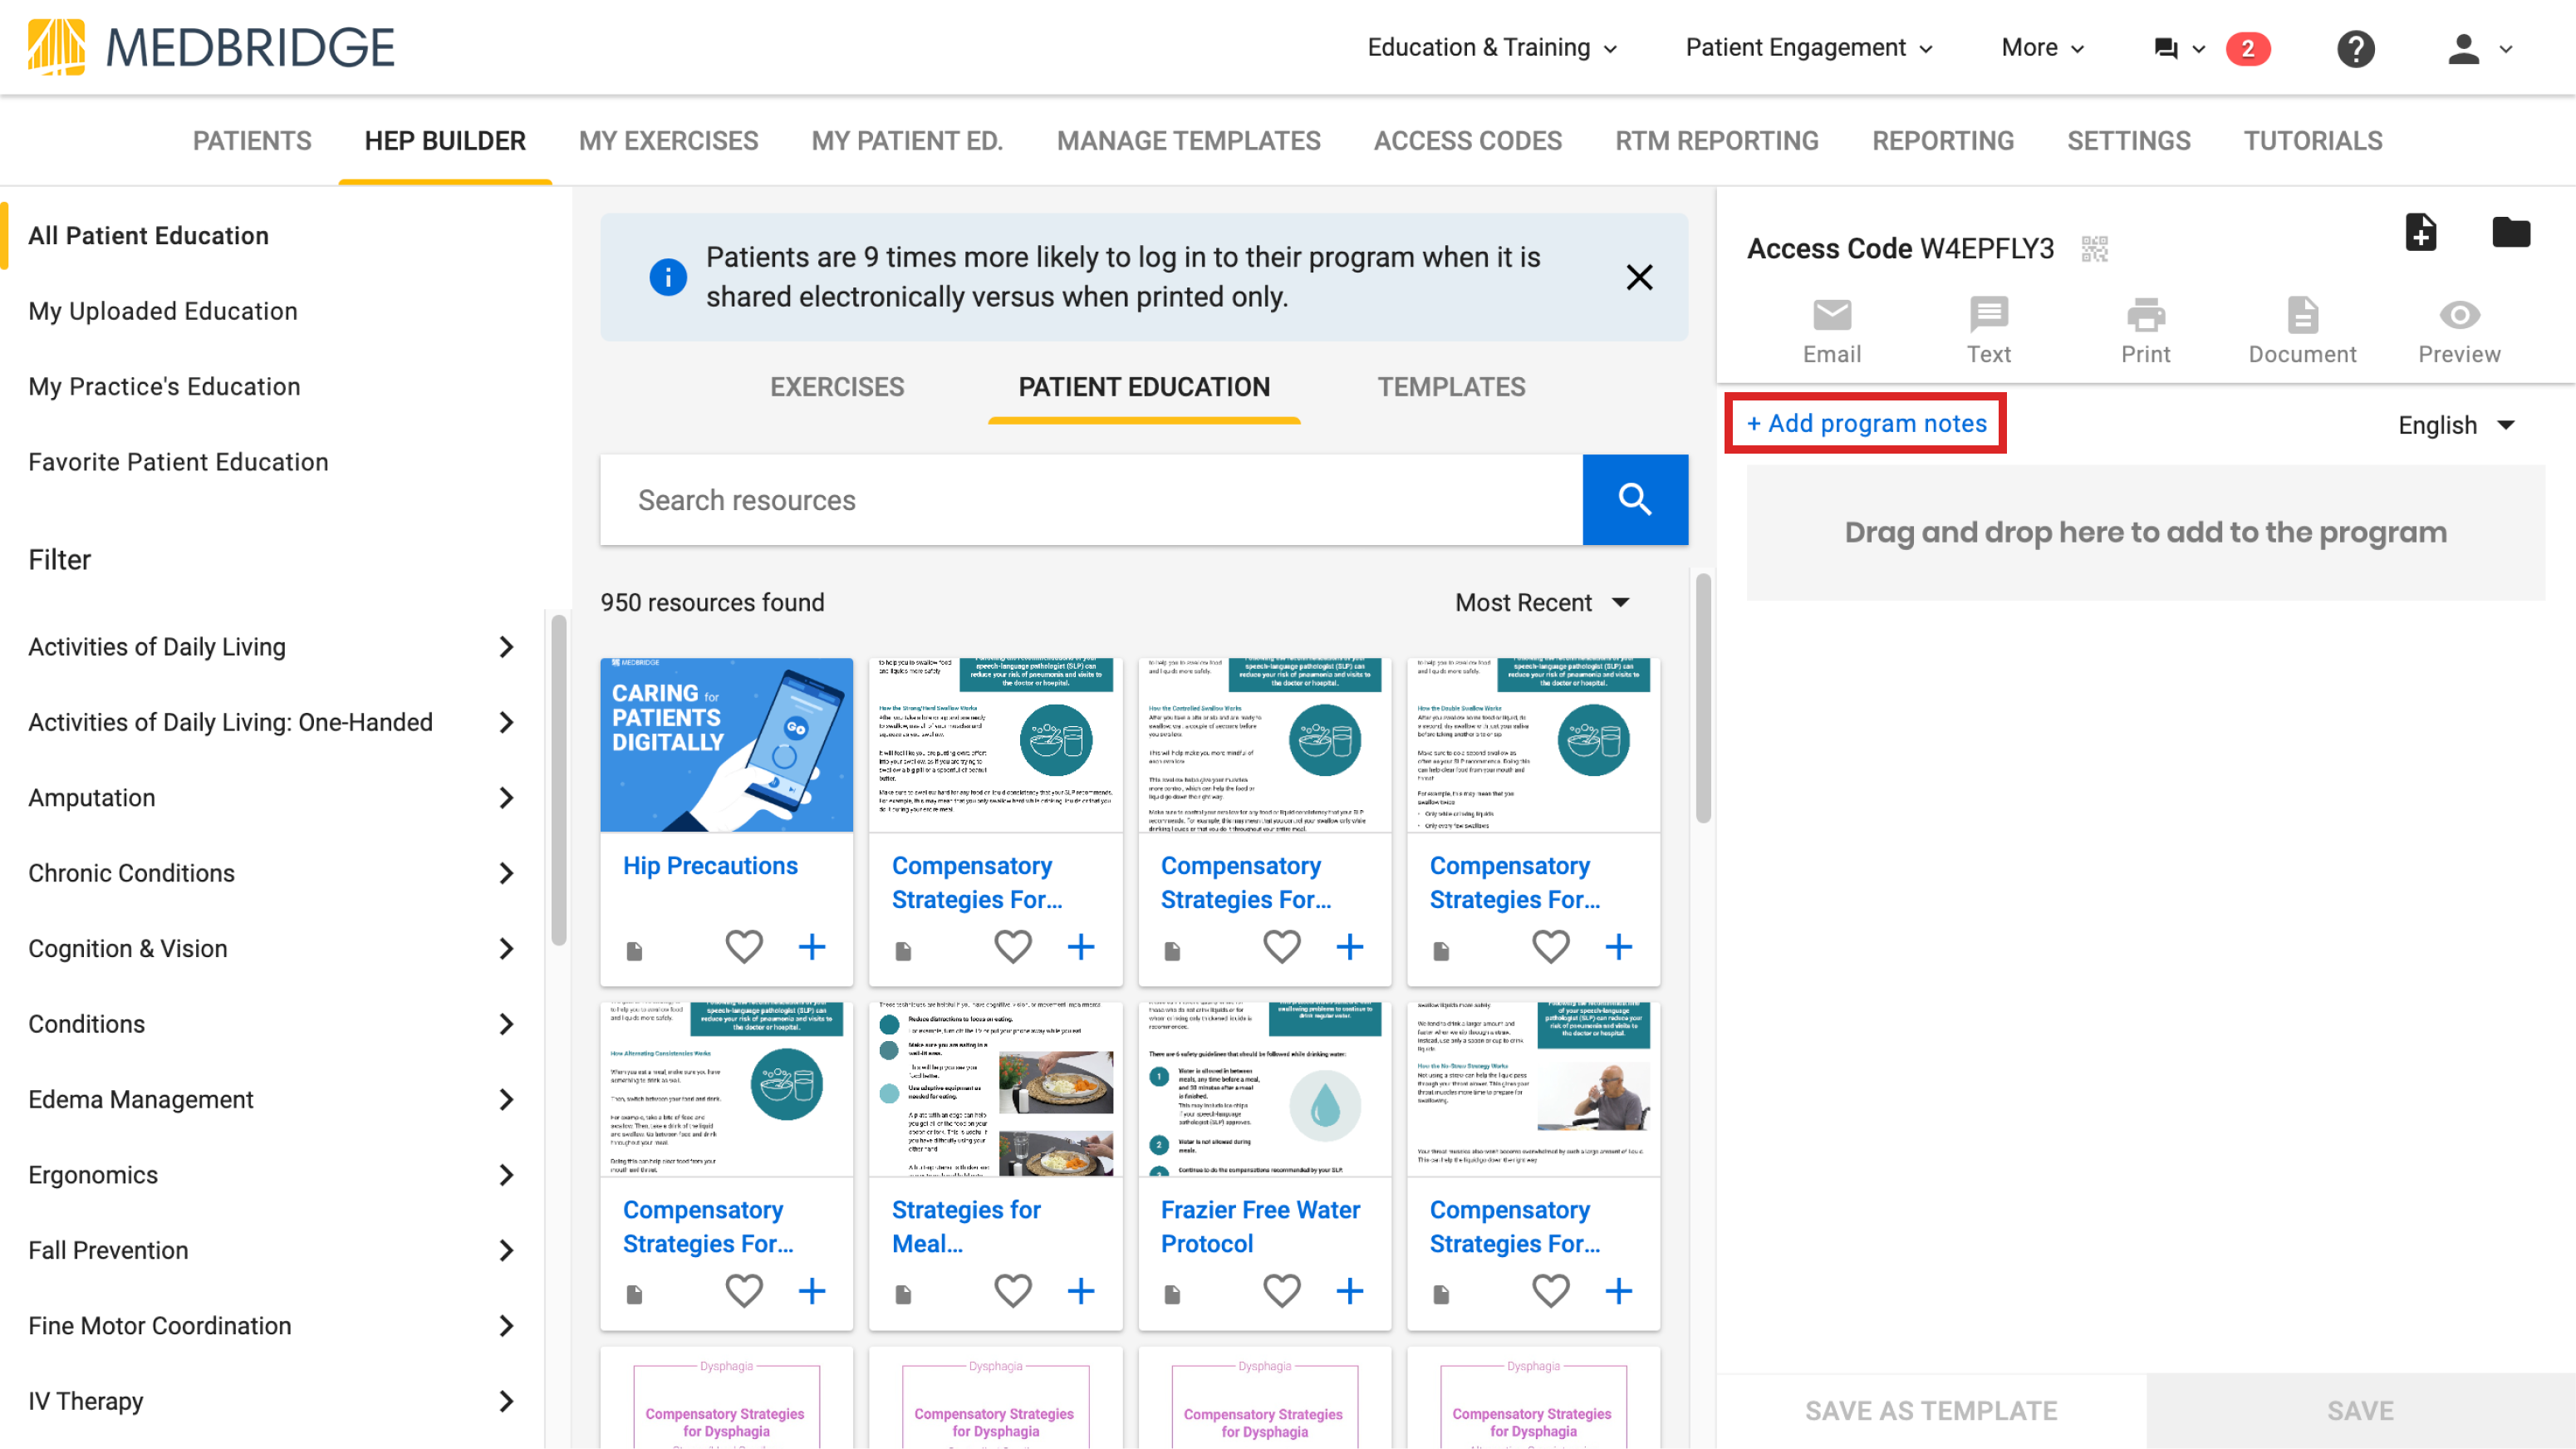Open the messages chat icon
The width and height of the screenshot is (2576, 1449).
coord(2166,48)
